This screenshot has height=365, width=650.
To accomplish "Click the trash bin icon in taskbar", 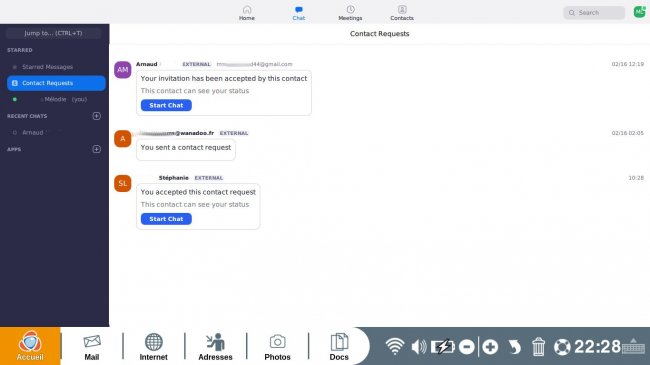I will 538,347.
